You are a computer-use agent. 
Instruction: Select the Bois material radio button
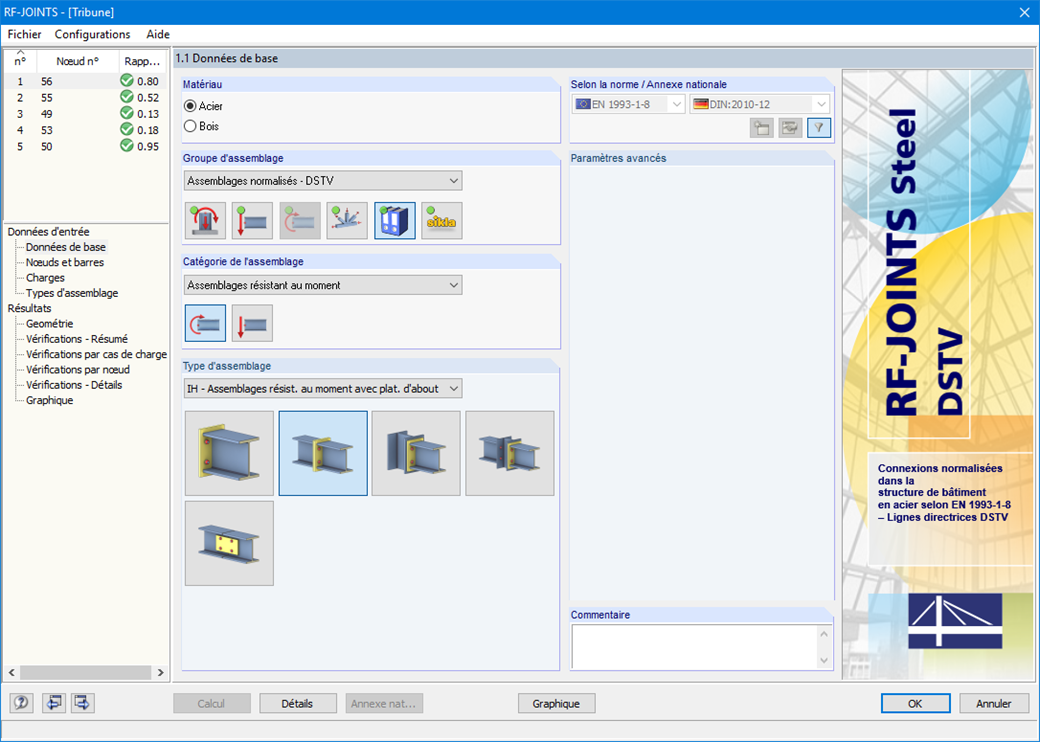tap(190, 126)
